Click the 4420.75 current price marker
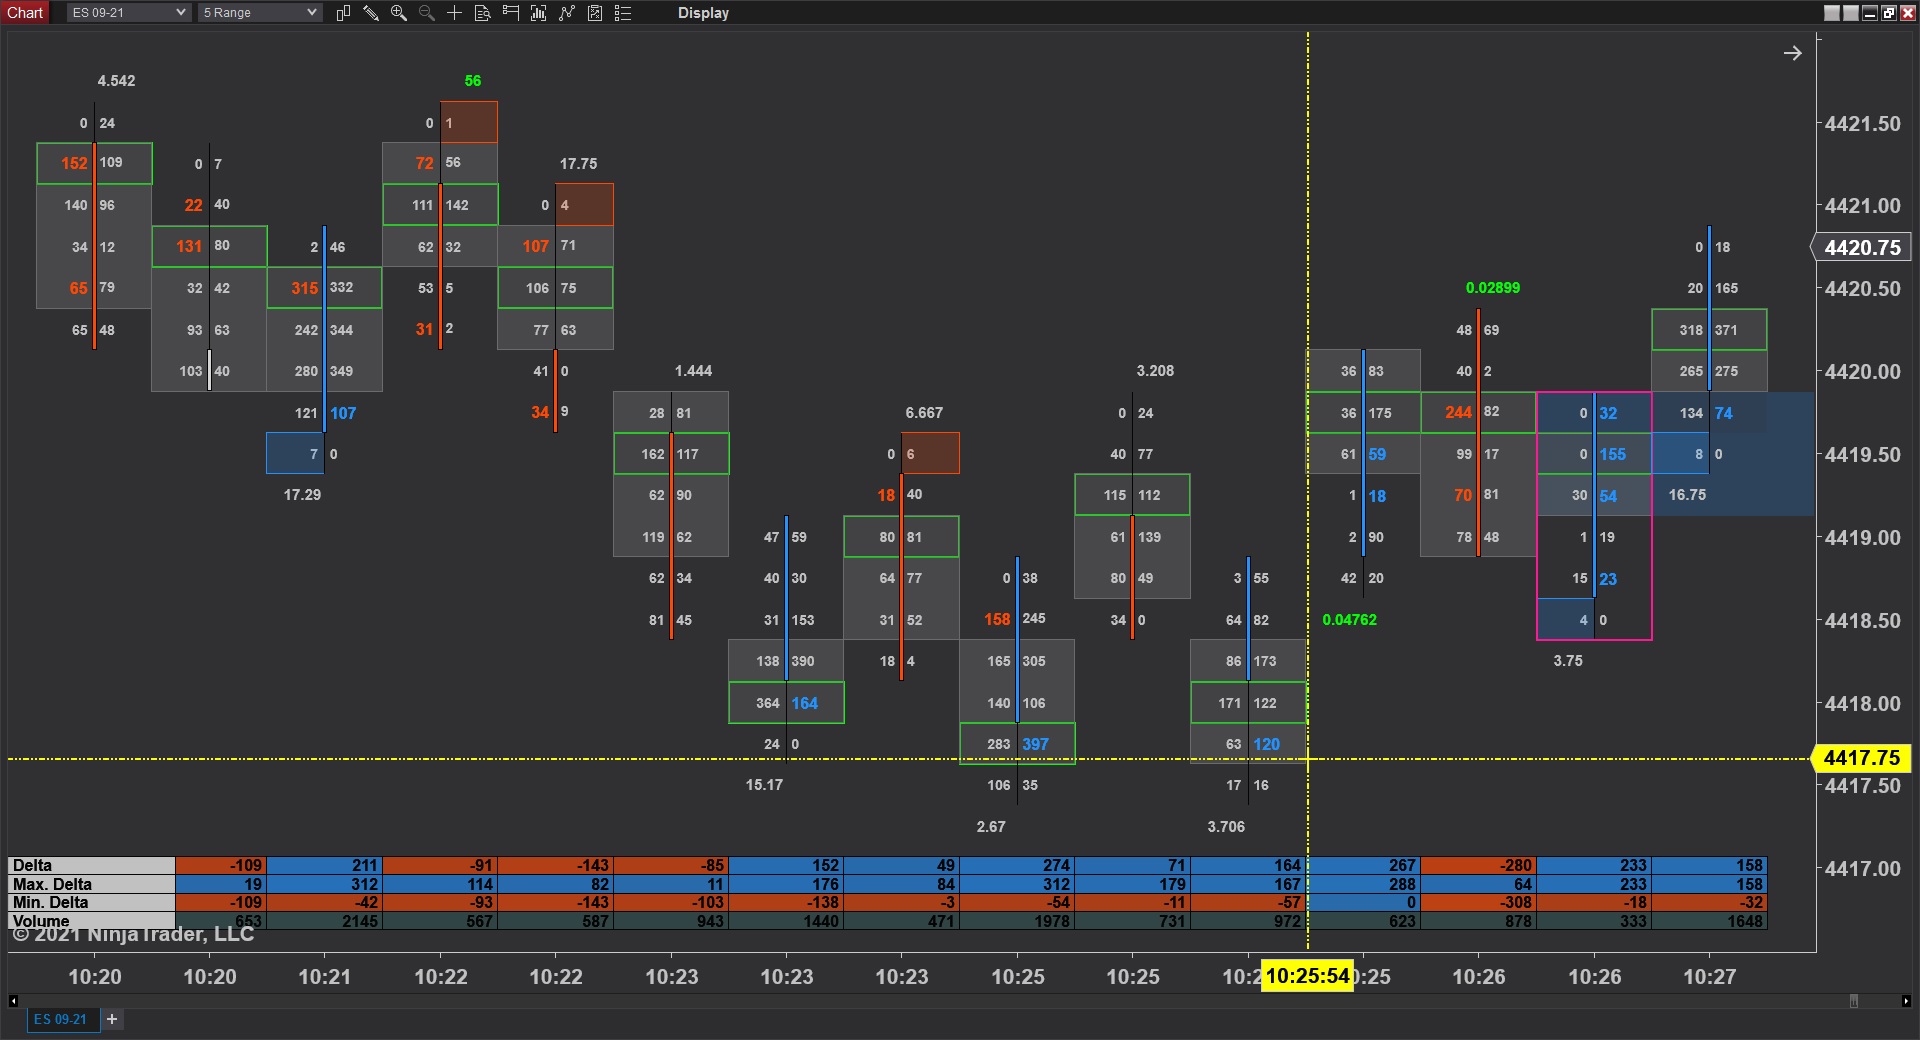 click(1862, 247)
